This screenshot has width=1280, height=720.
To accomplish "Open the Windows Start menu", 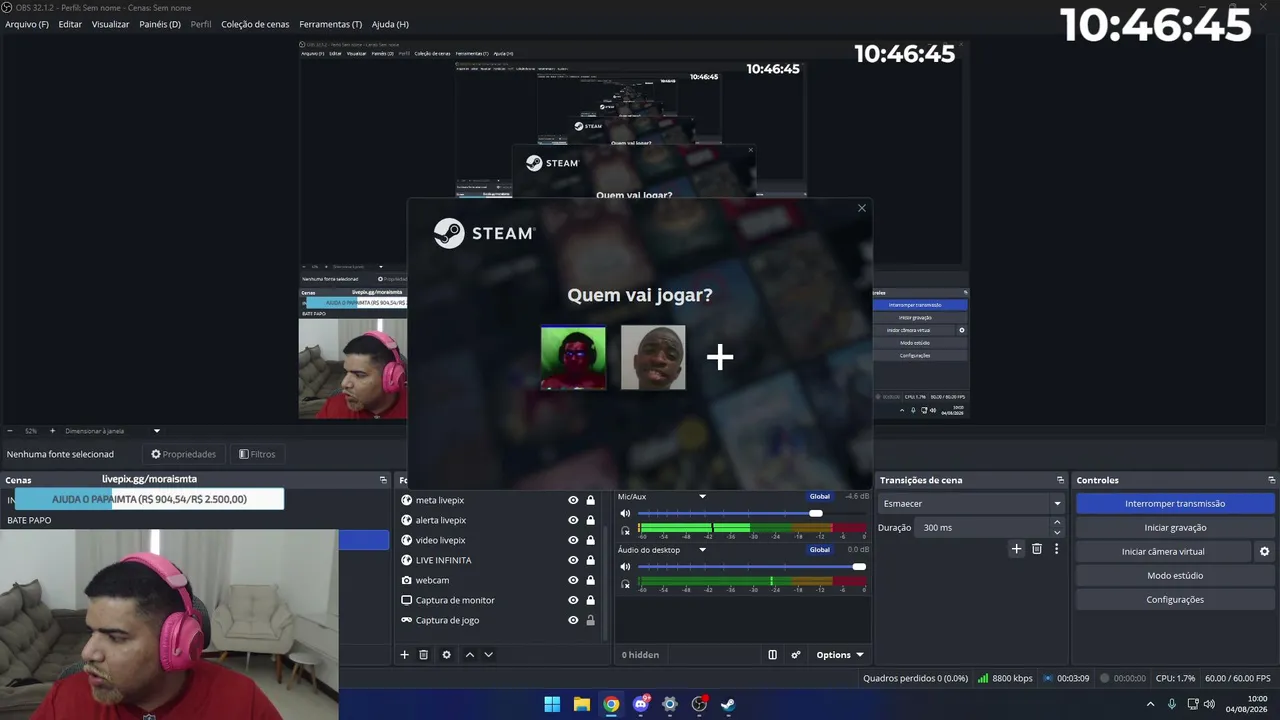I will [552, 704].
